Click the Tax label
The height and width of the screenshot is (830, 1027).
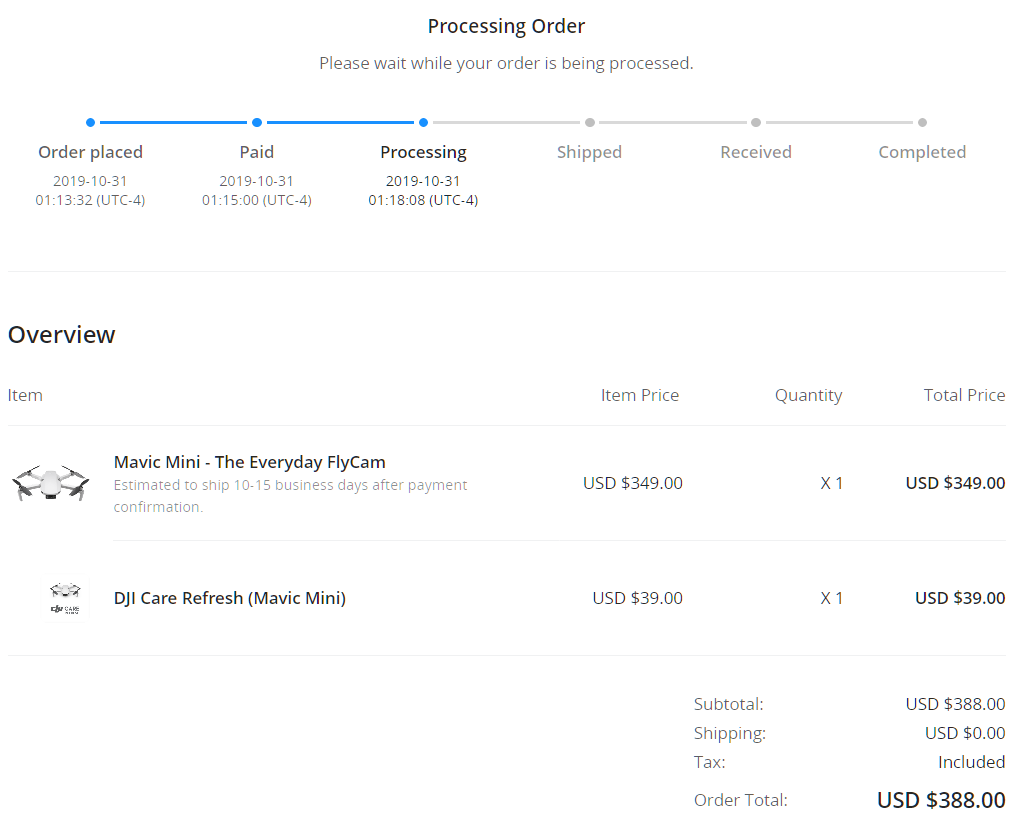[x=709, y=762]
